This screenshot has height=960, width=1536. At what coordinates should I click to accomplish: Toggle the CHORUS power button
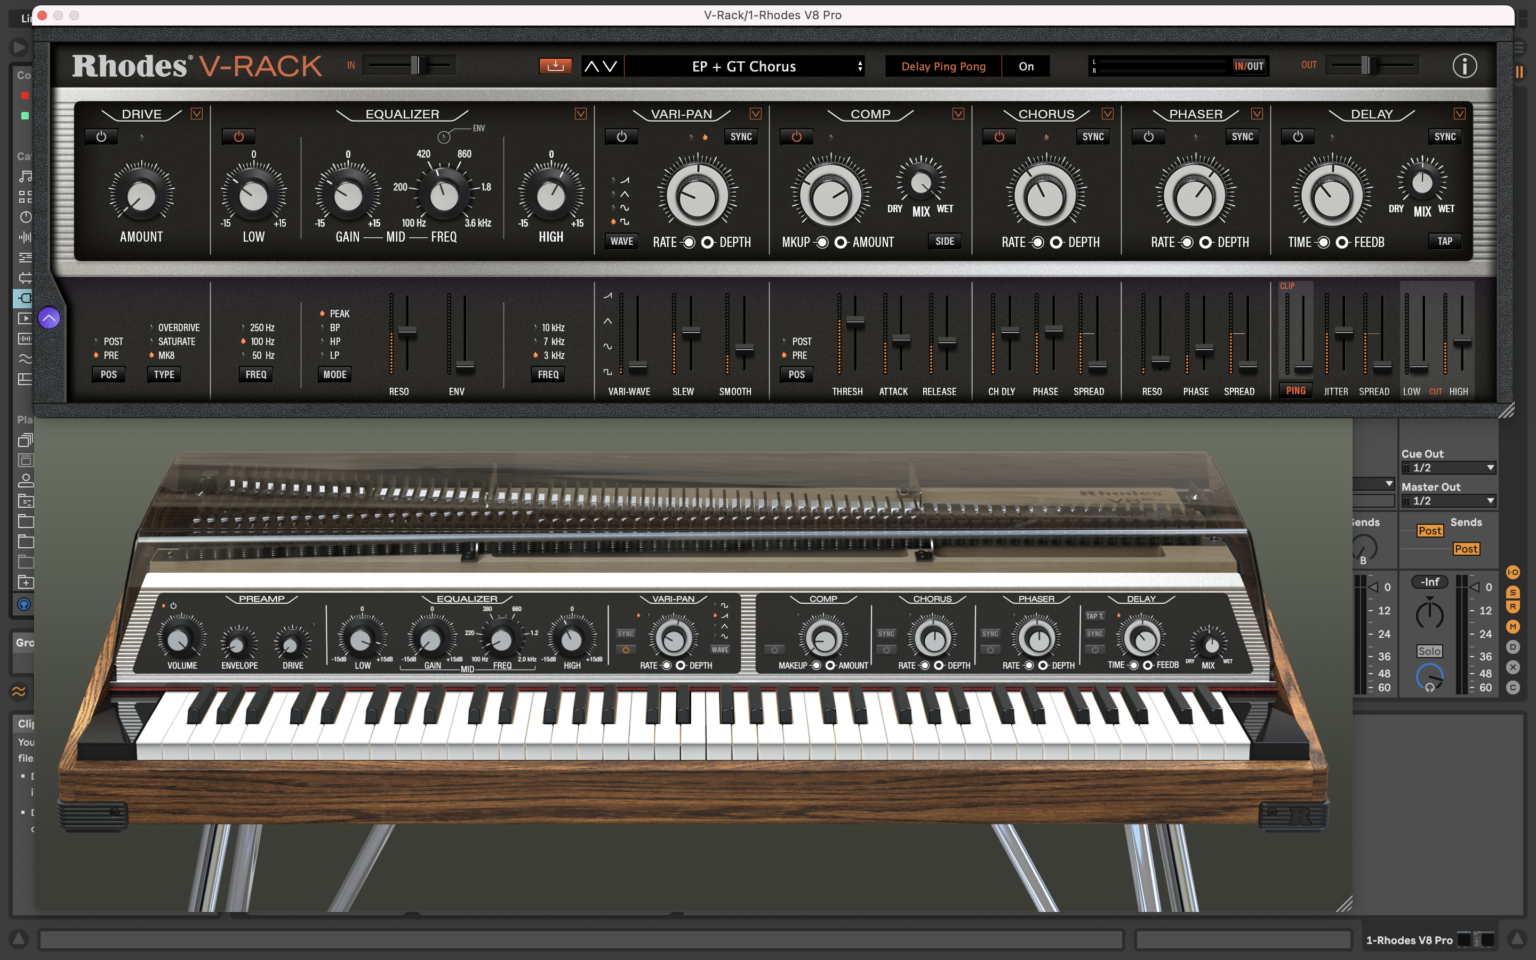click(999, 136)
